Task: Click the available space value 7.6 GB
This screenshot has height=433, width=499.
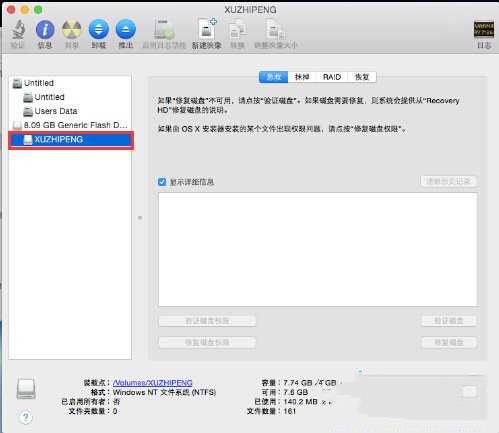Action: point(296,392)
